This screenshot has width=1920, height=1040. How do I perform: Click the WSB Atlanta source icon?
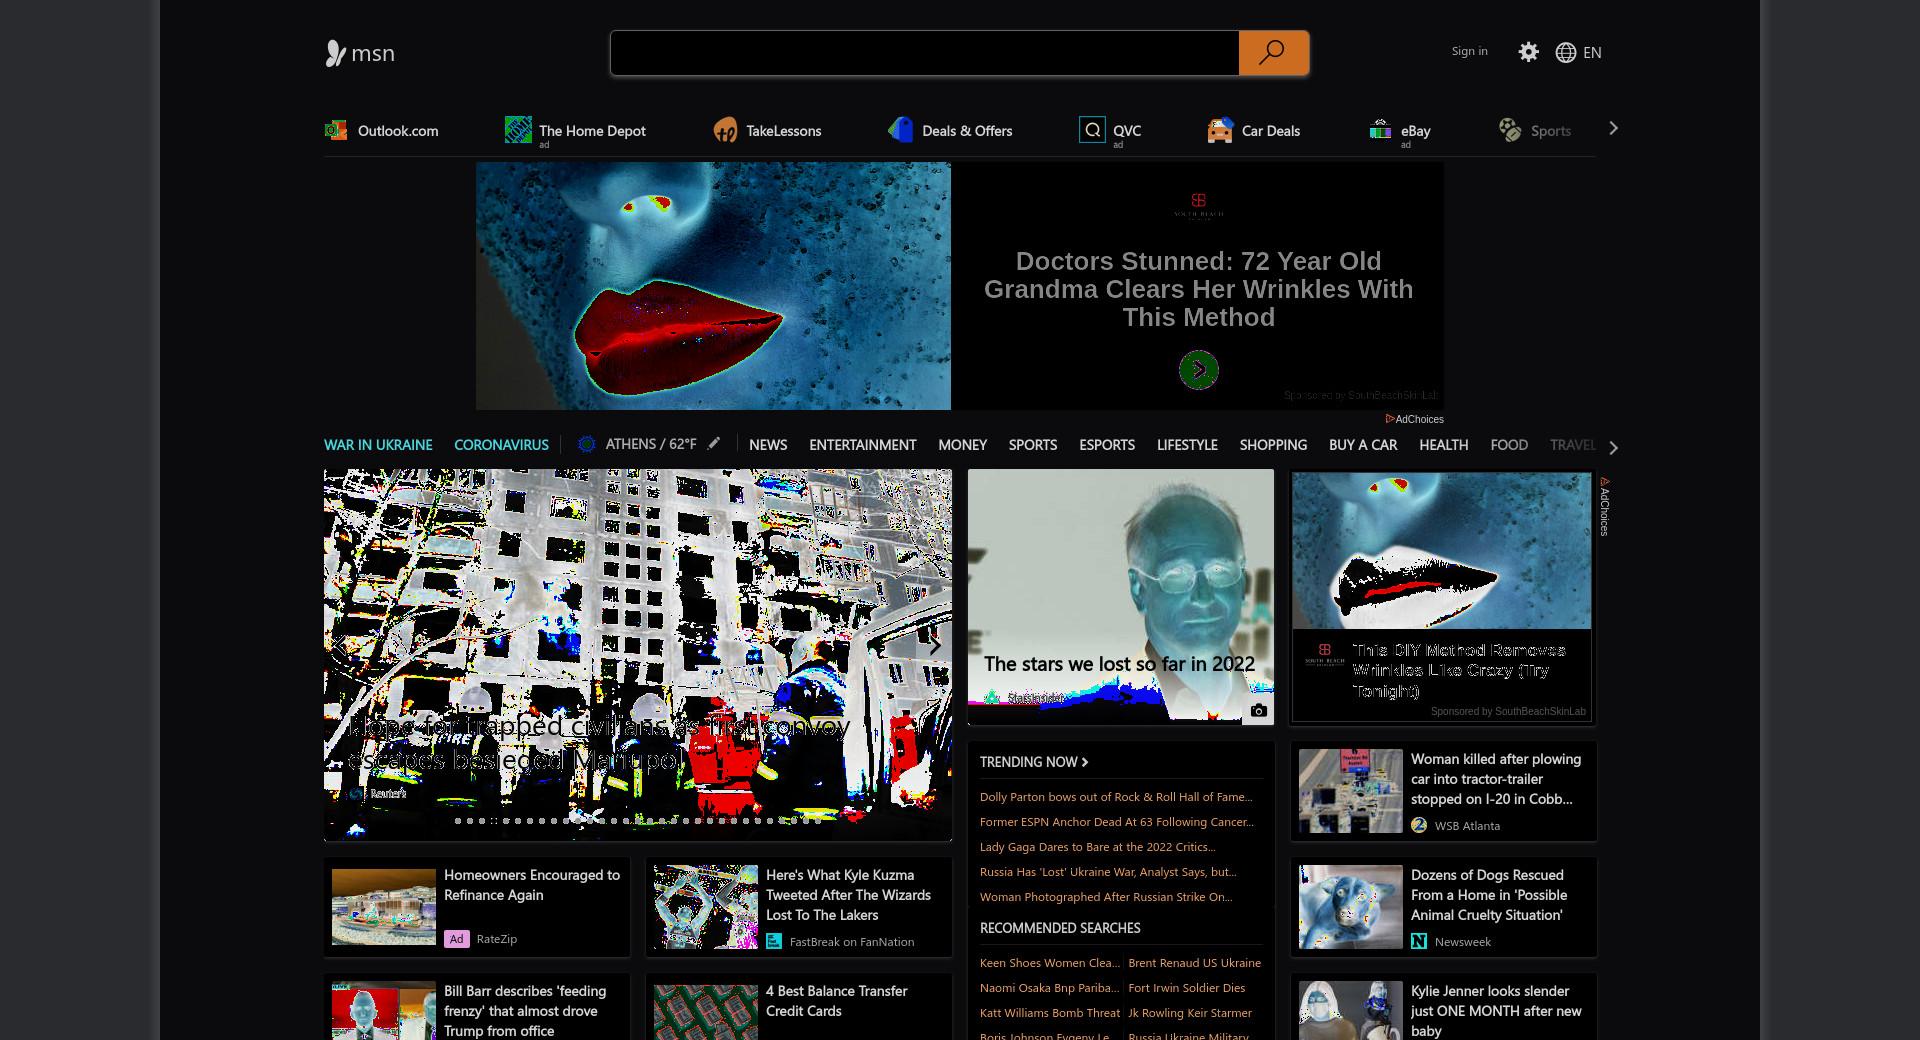pos(1419,825)
